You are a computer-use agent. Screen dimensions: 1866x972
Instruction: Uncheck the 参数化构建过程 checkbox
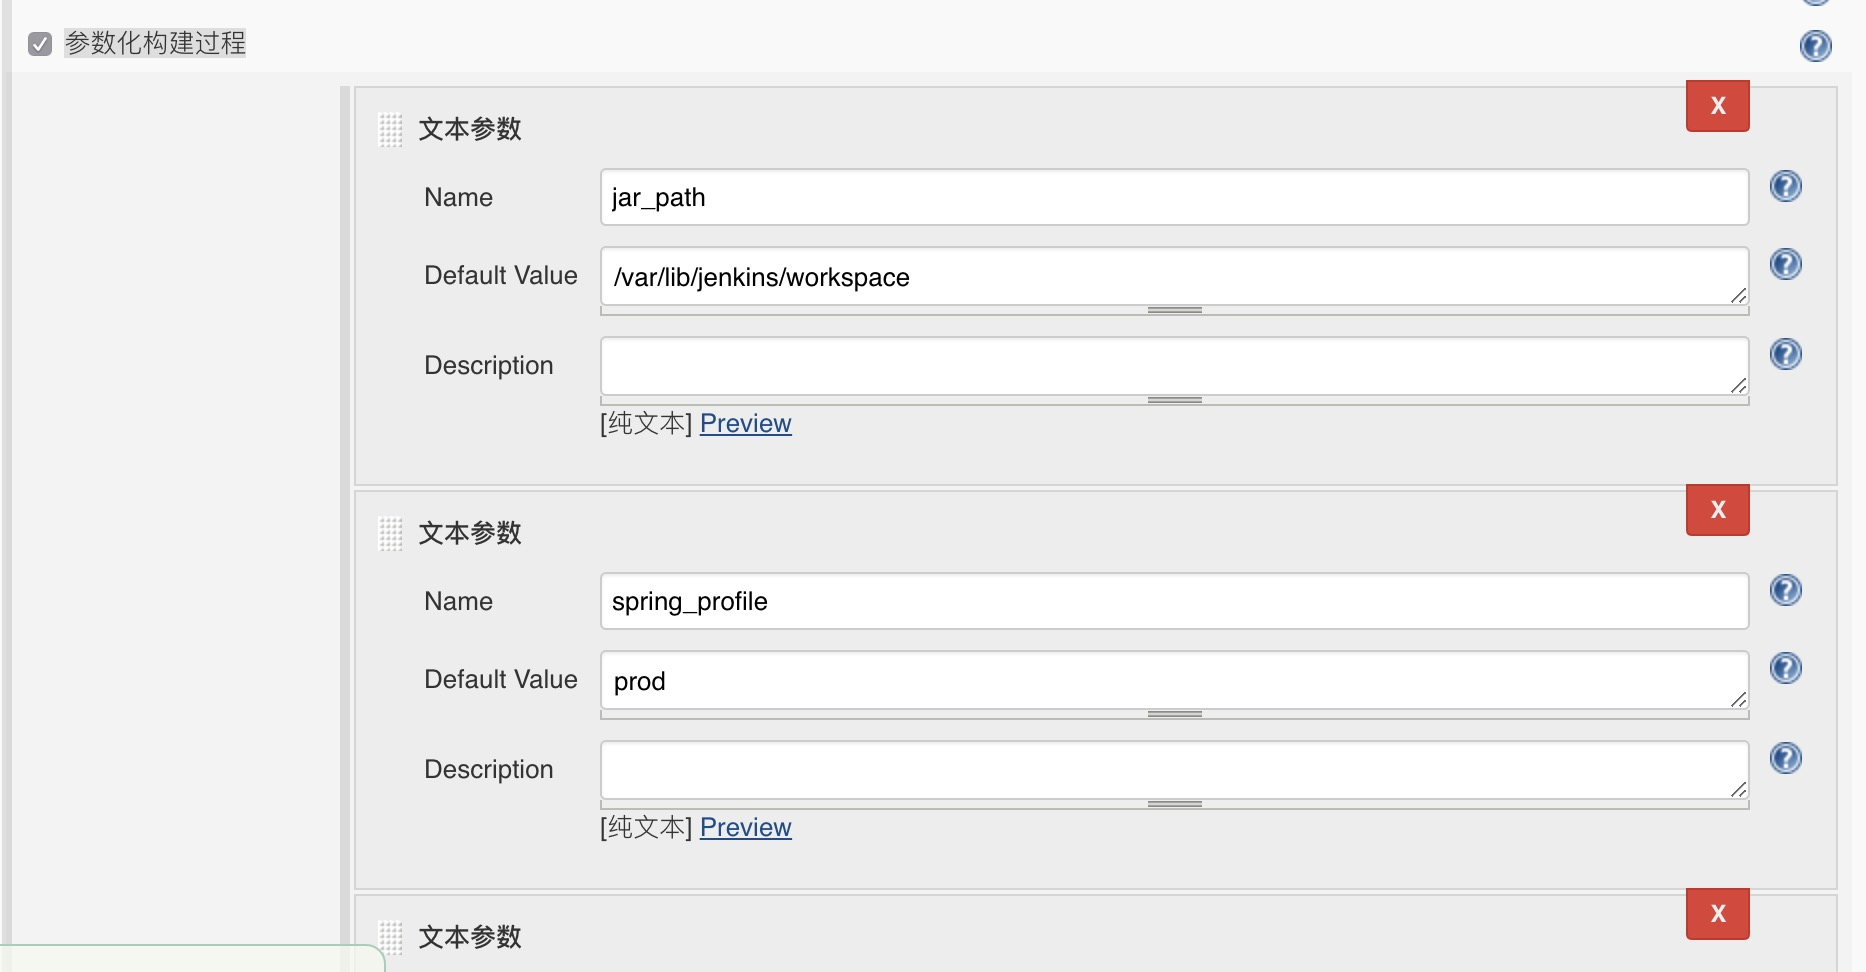coord(40,44)
